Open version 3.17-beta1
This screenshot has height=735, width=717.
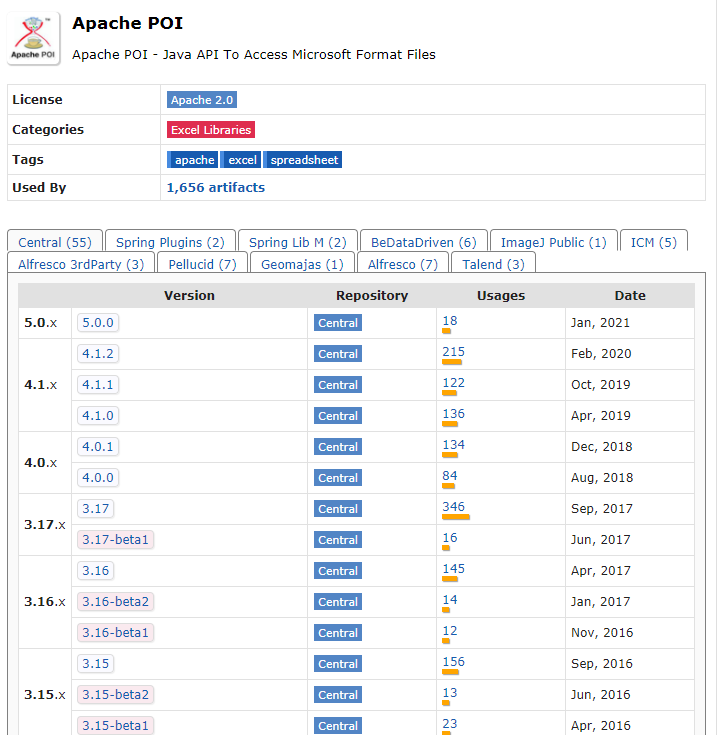[115, 540]
